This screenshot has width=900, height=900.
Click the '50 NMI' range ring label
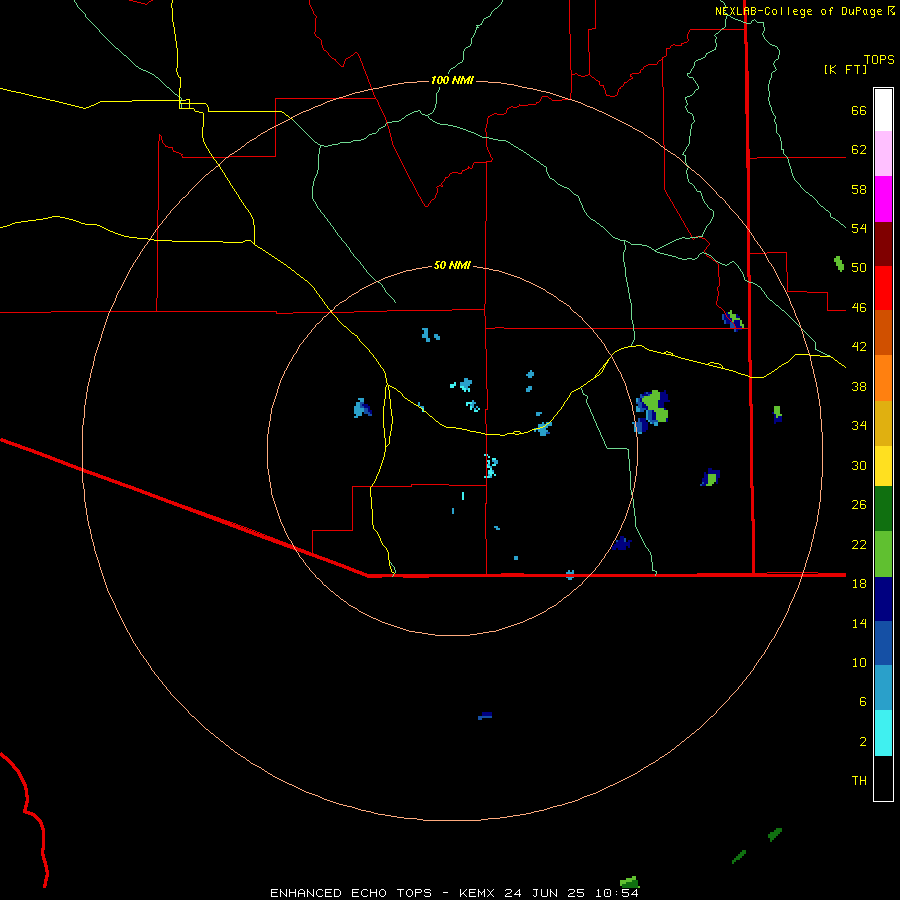pos(452,265)
